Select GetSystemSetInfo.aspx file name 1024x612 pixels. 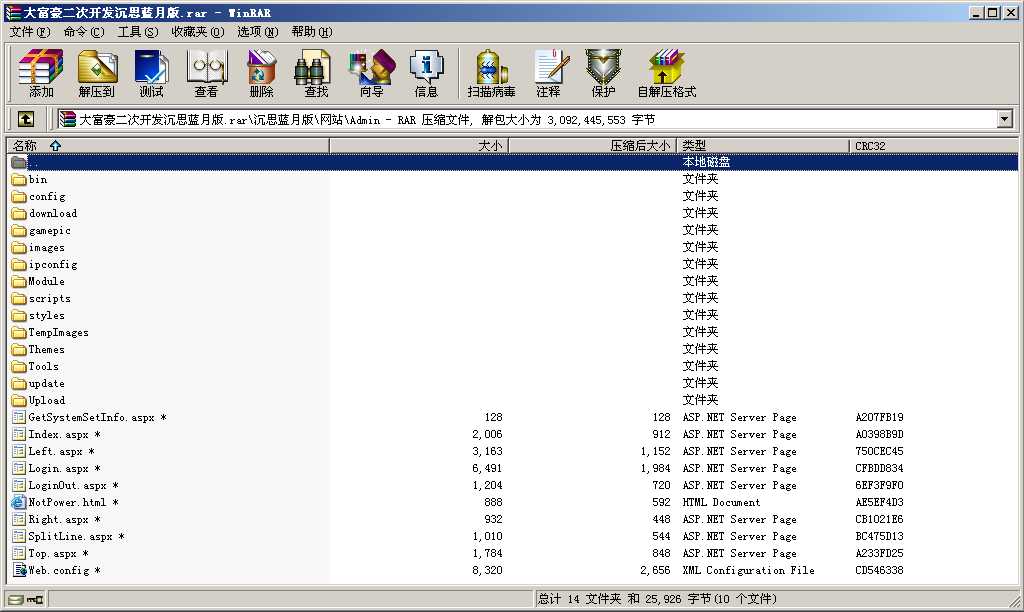point(97,417)
